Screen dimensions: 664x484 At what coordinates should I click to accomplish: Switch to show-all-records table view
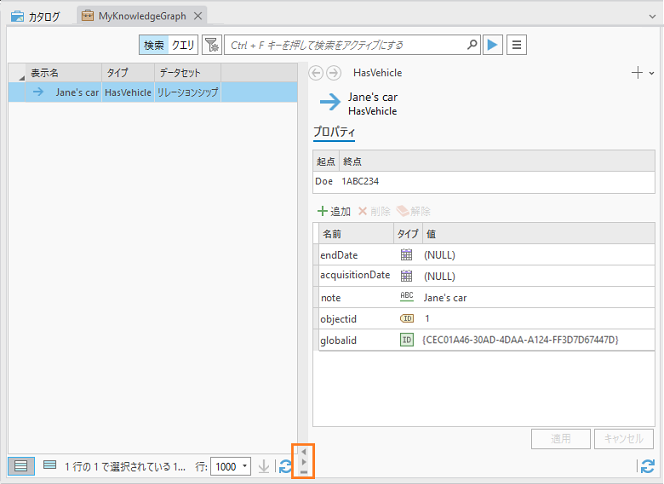pyautogui.click(x=20, y=466)
